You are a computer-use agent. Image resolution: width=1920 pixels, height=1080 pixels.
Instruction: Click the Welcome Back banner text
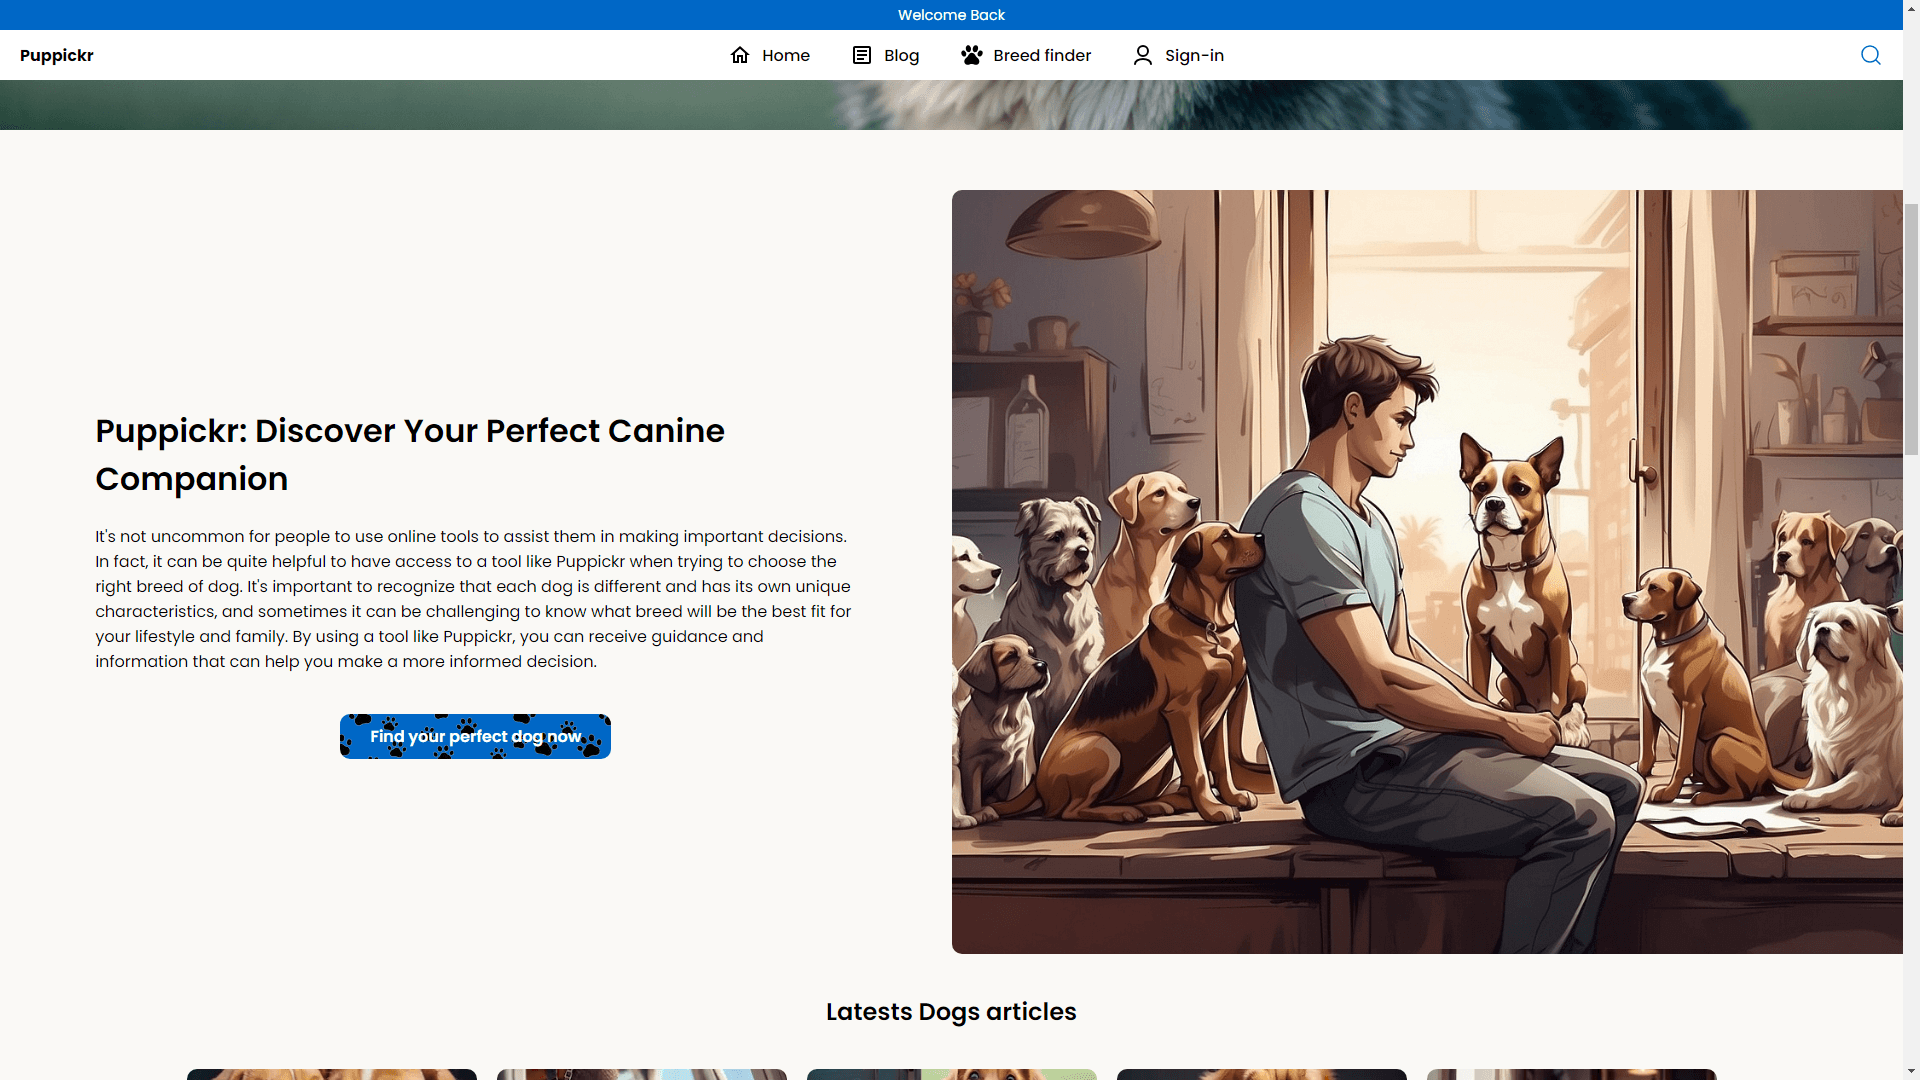[951, 15]
